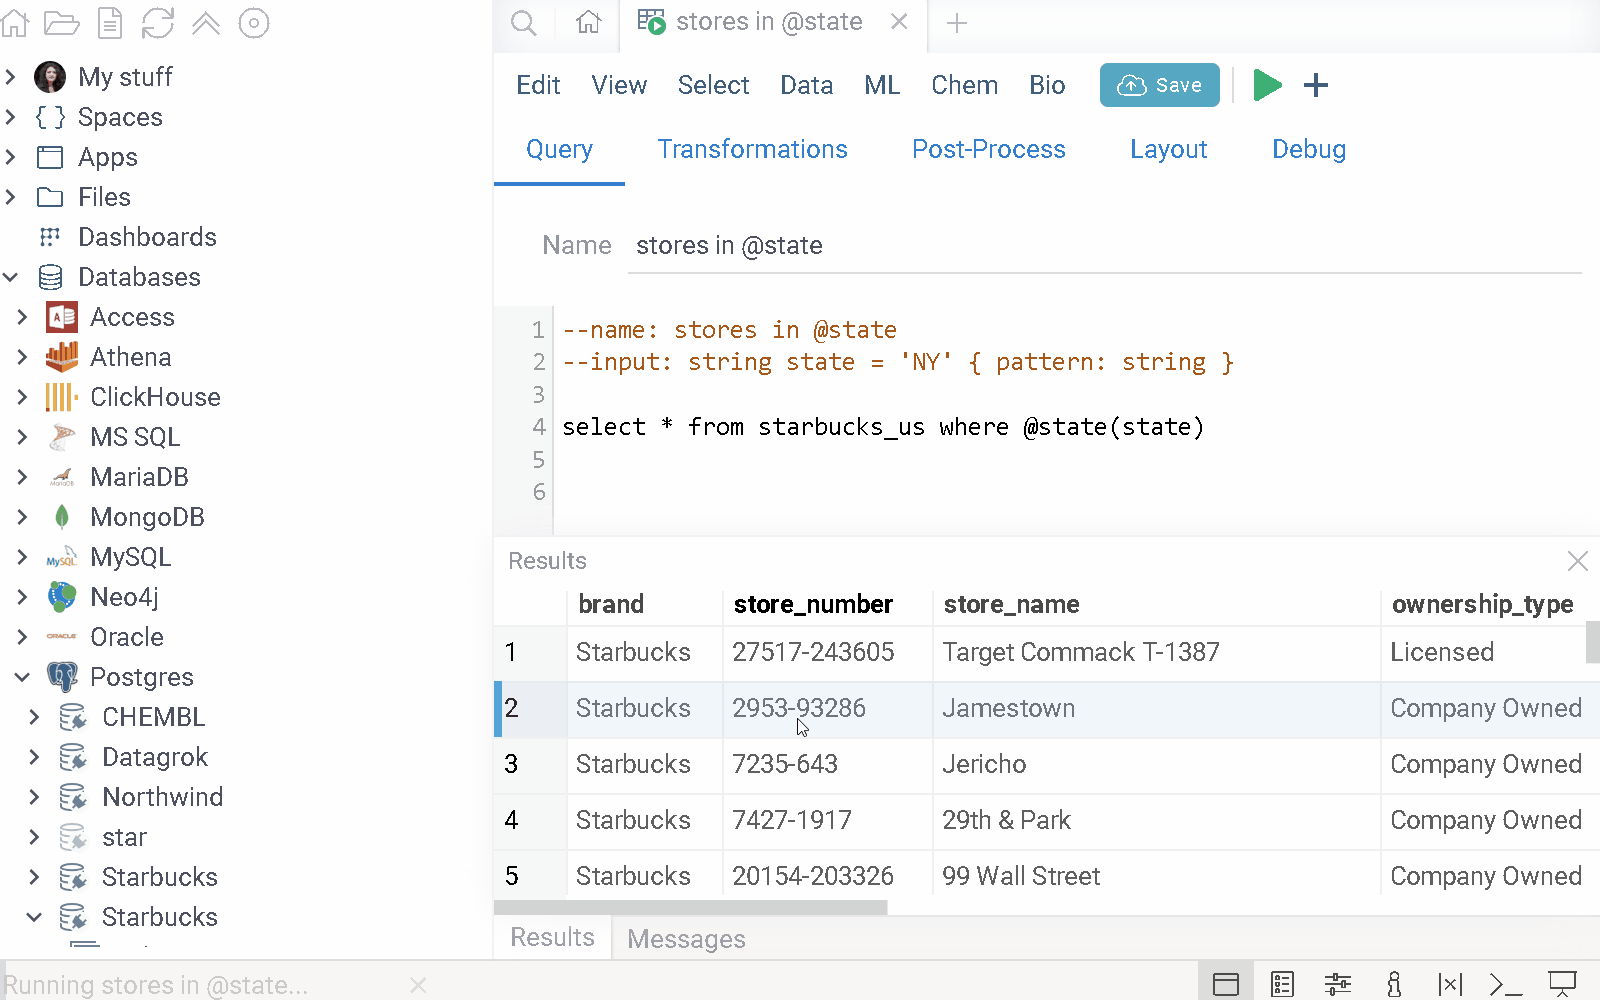This screenshot has height=1000, width=1600.
Task: Collapse the Postgres tree node
Action: click(x=22, y=677)
